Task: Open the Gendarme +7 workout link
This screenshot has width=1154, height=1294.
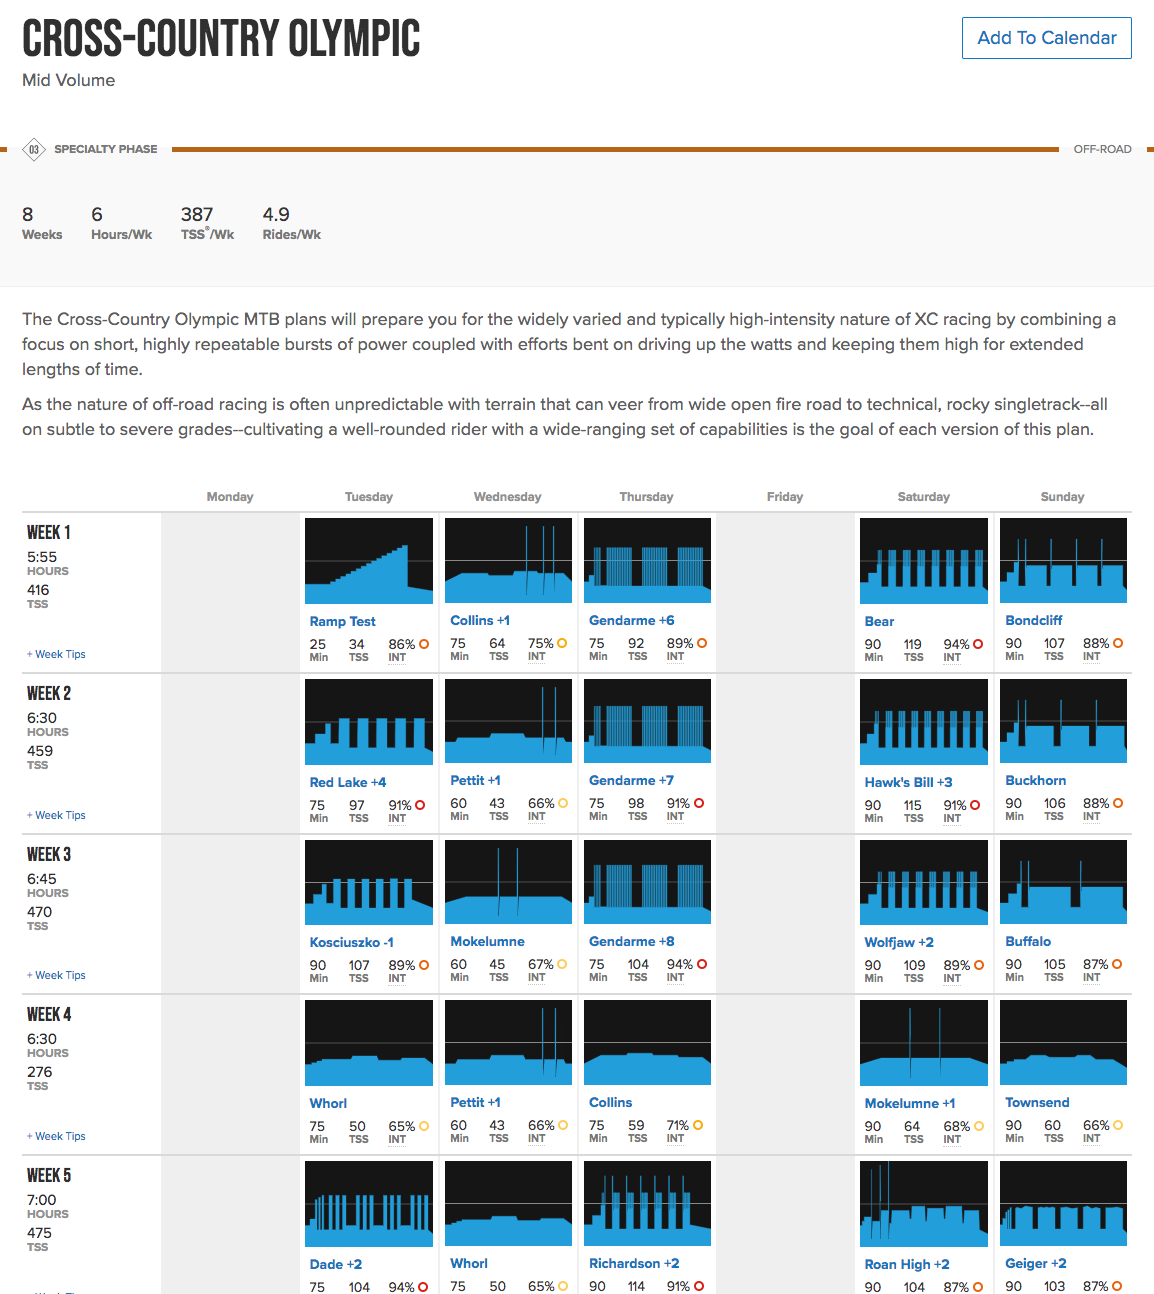Action: (x=631, y=780)
